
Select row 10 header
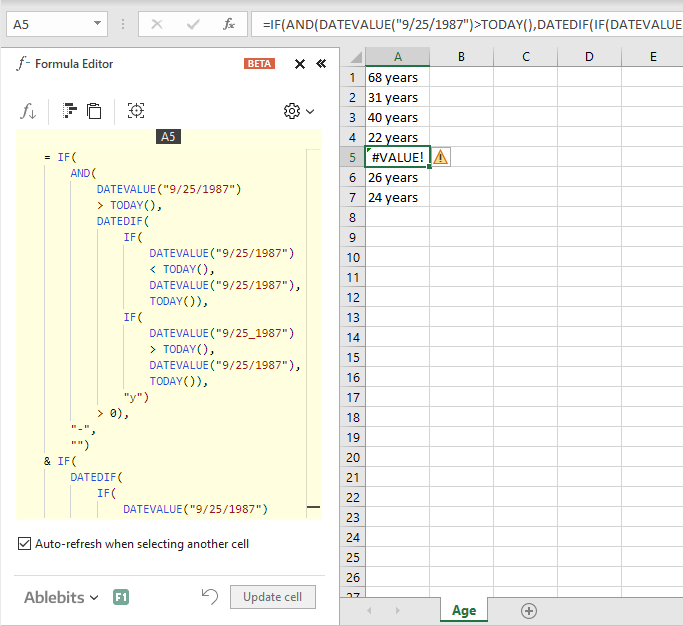[x=352, y=257]
